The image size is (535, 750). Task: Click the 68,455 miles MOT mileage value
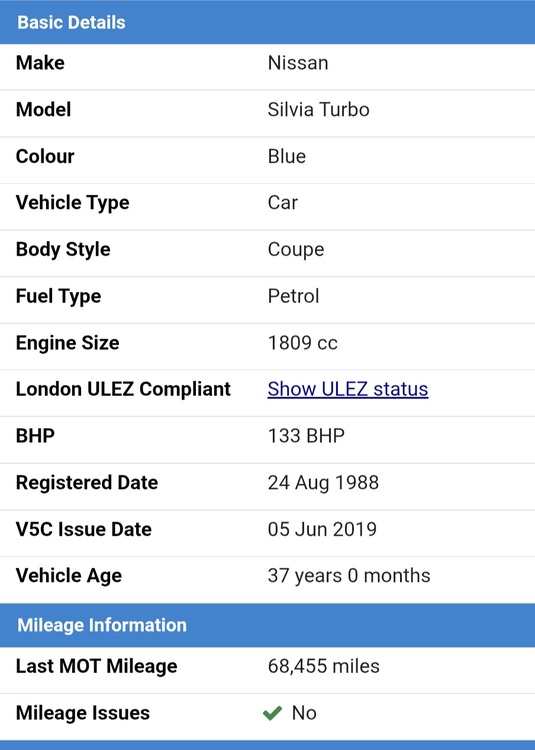click(x=323, y=666)
